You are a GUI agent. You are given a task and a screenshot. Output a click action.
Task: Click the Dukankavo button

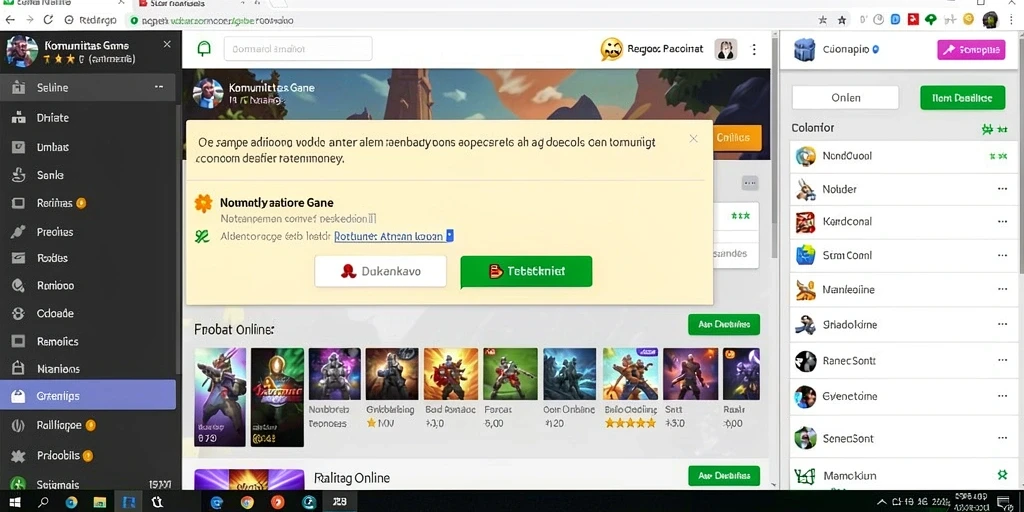point(381,271)
